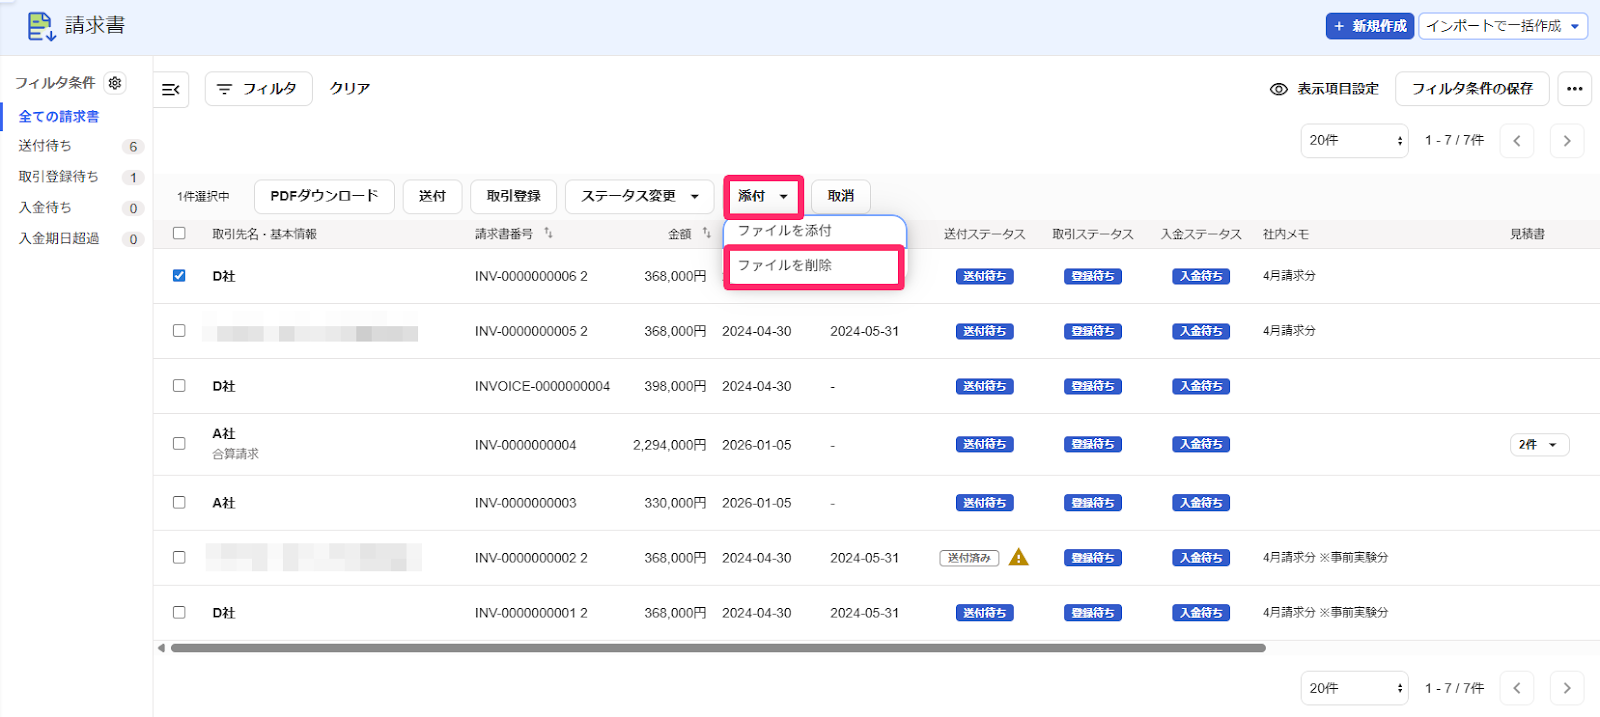Expand the ステータス変更 dropdown

tap(640, 196)
